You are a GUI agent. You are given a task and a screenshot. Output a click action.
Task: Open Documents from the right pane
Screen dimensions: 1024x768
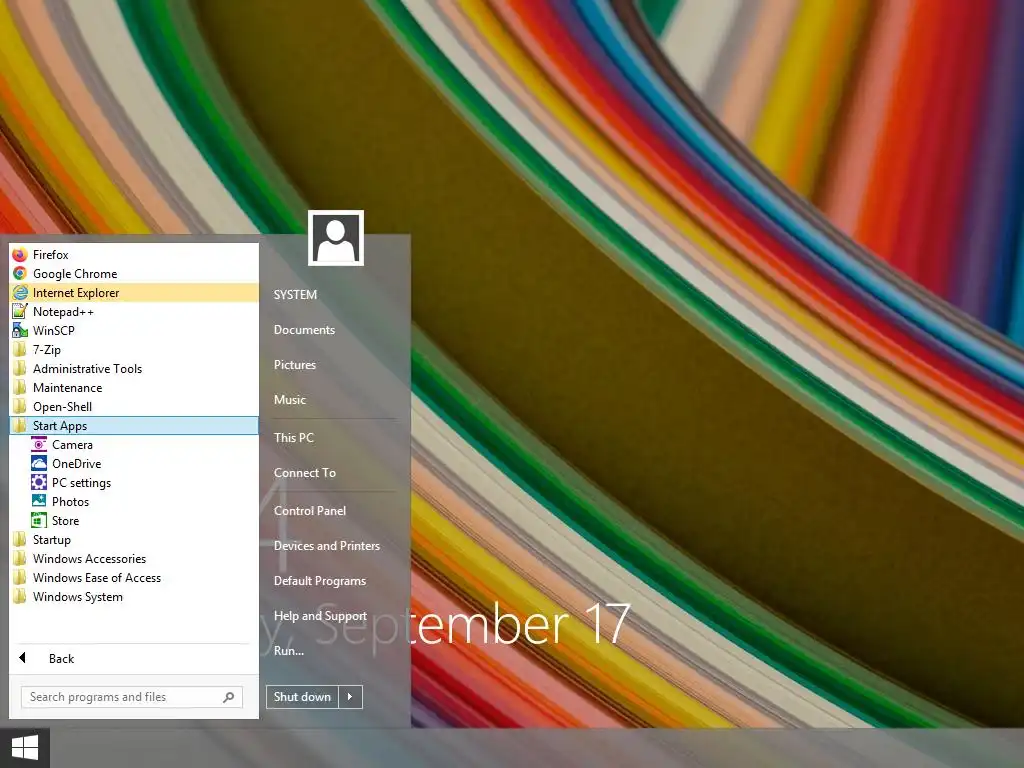pos(304,330)
